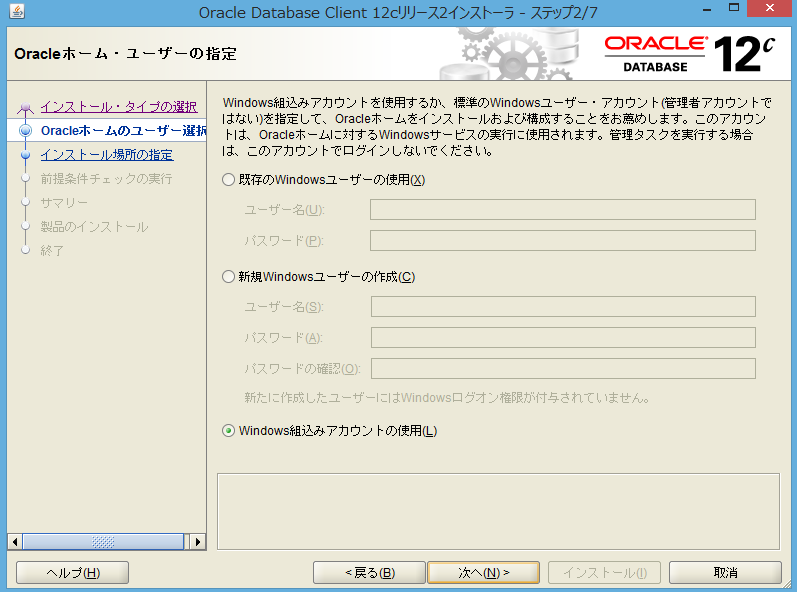797x592 pixels.
Task: Click the ユーザー名(S) input field
Action: [x=563, y=306]
